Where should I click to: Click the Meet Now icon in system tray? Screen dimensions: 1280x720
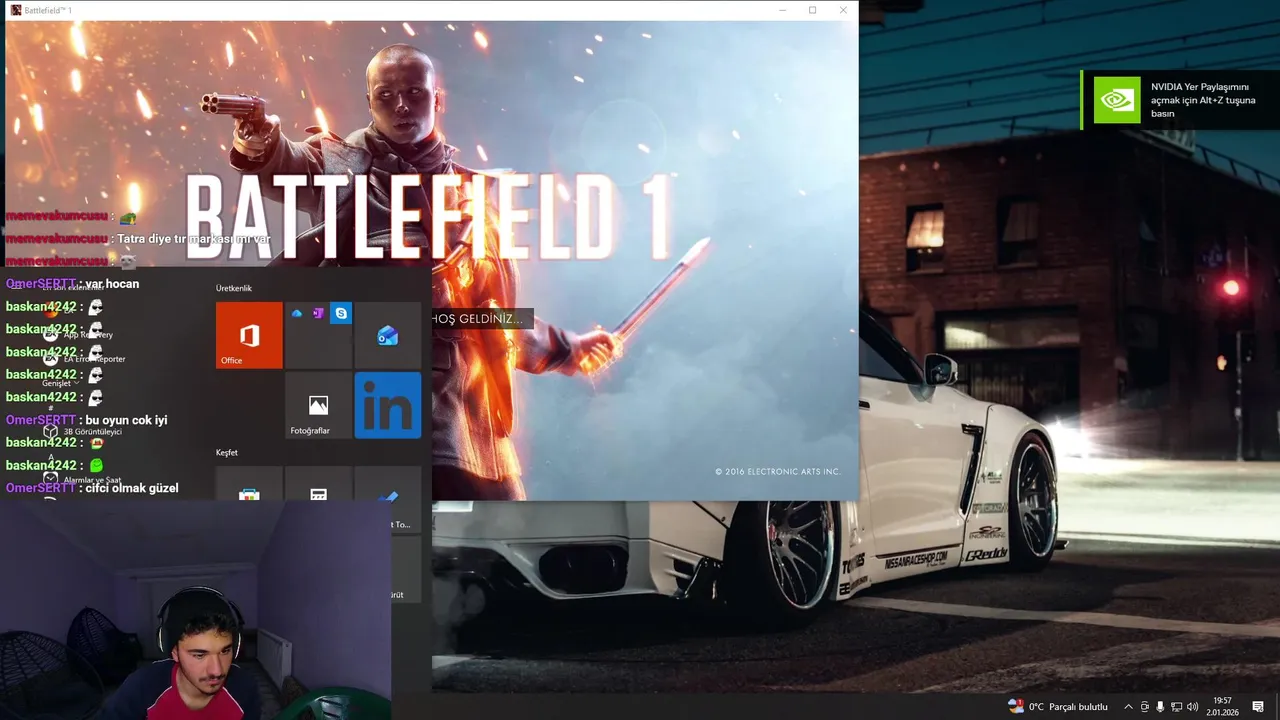(x=1145, y=707)
